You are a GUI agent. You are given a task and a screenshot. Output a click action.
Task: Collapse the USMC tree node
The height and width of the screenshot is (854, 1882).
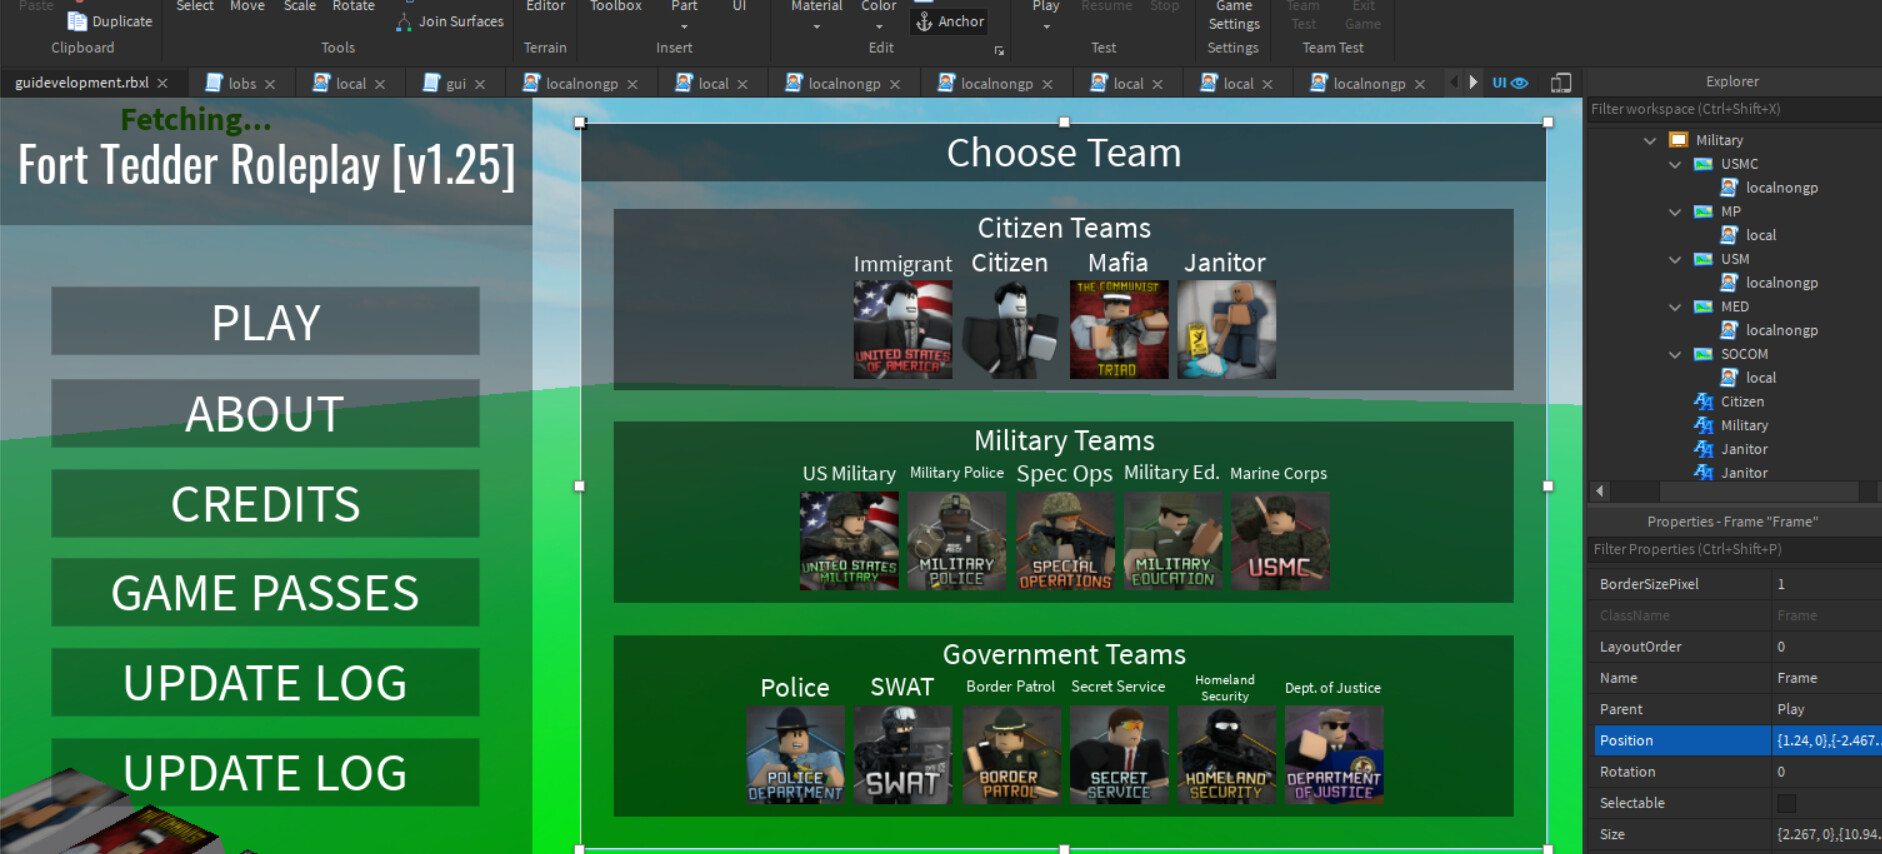click(1675, 164)
